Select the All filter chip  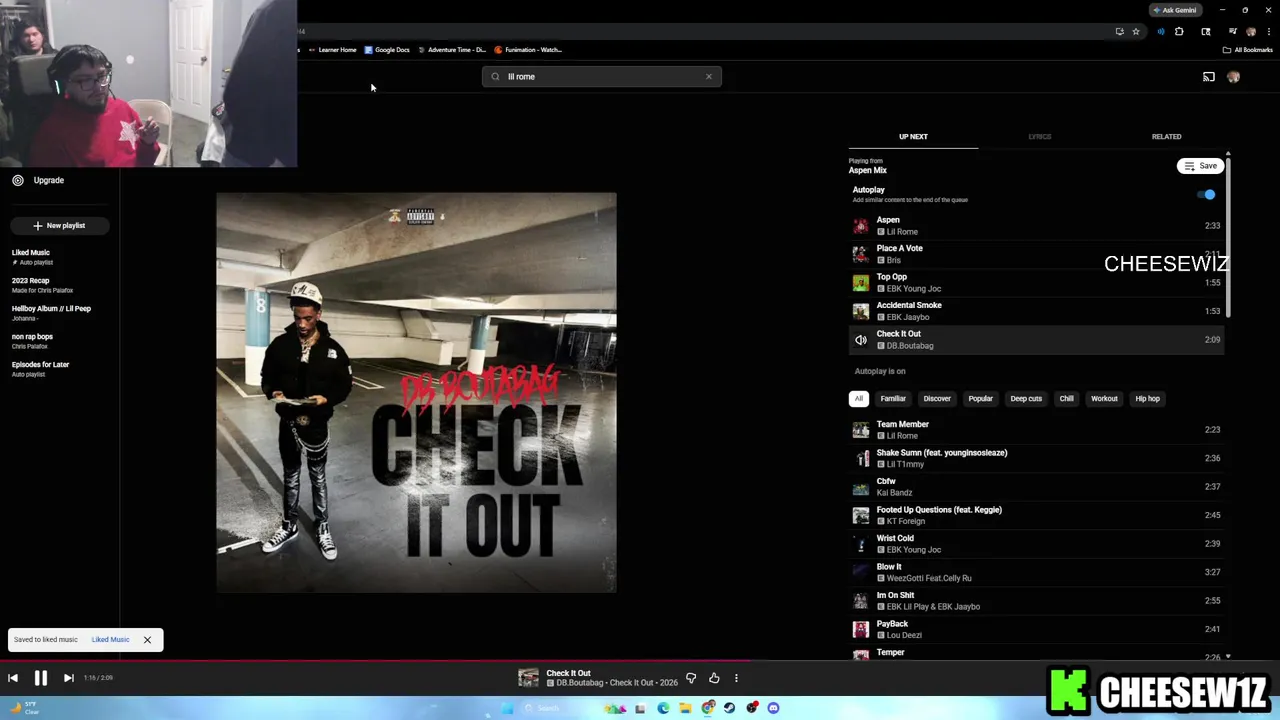(858, 398)
